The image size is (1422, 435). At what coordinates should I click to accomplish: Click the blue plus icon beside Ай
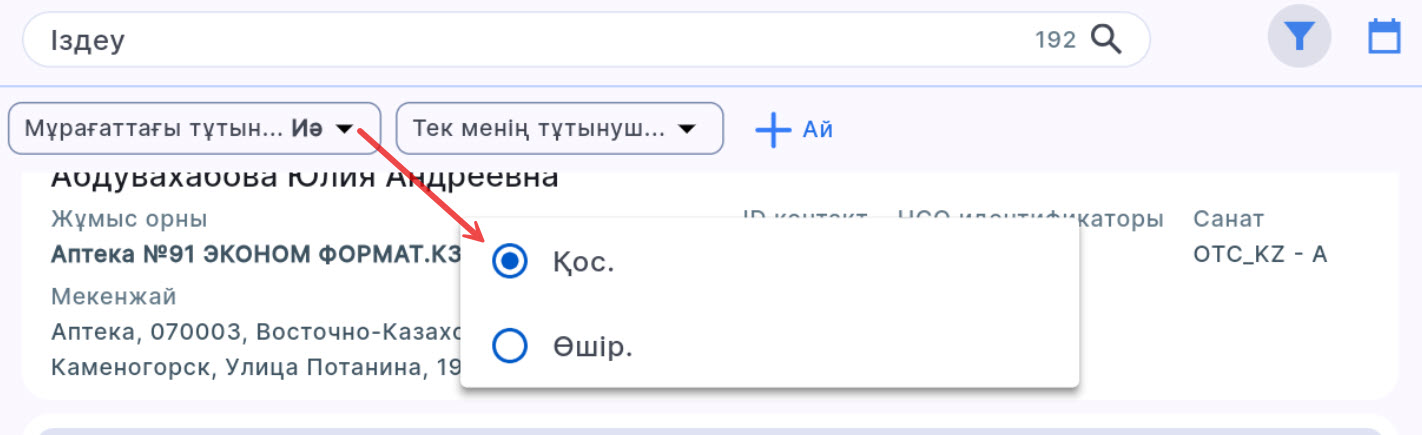click(x=773, y=130)
